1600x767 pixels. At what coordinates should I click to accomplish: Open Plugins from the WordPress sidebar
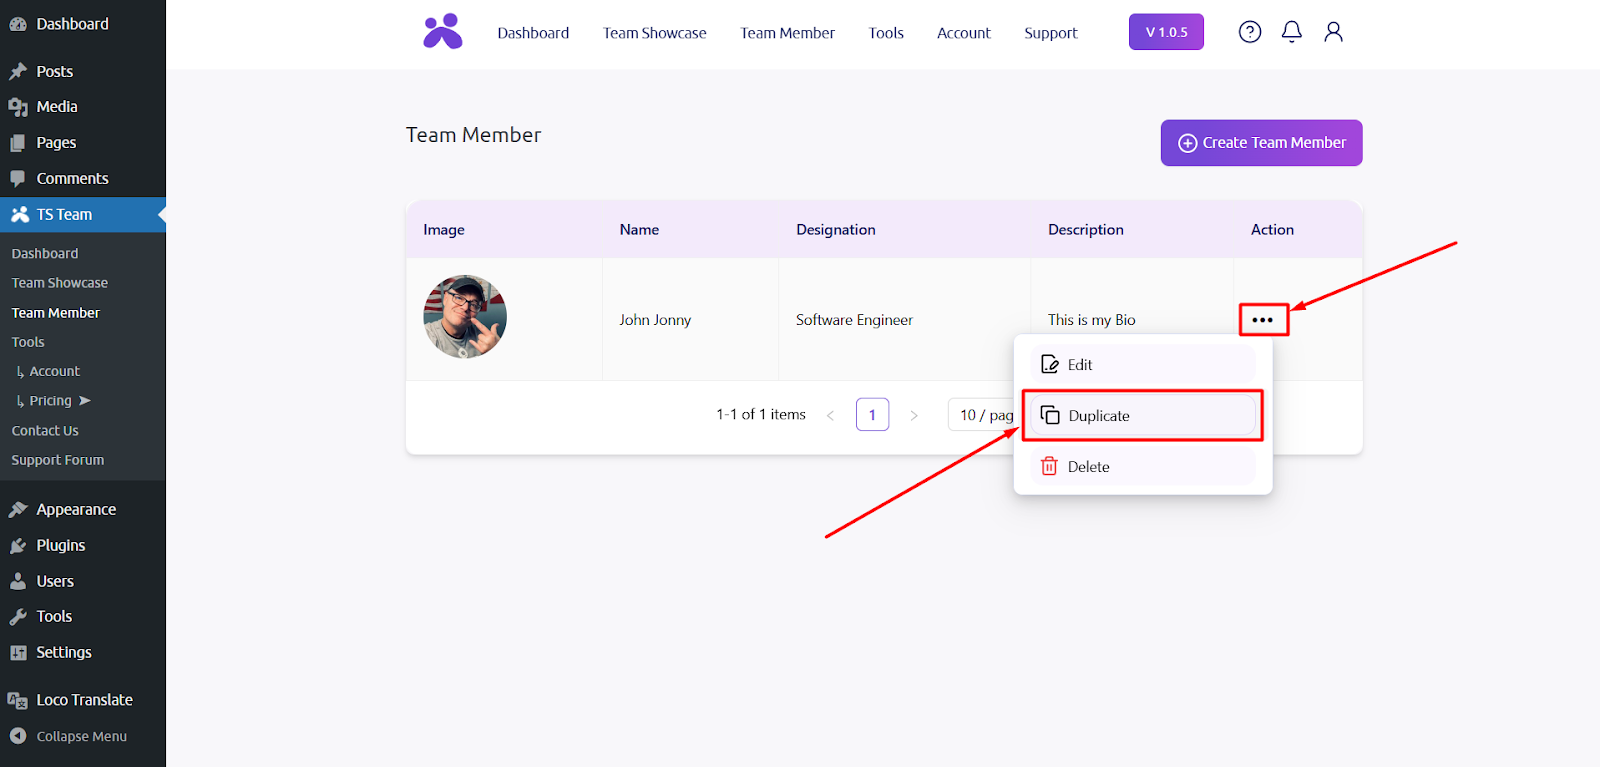[60, 545]
